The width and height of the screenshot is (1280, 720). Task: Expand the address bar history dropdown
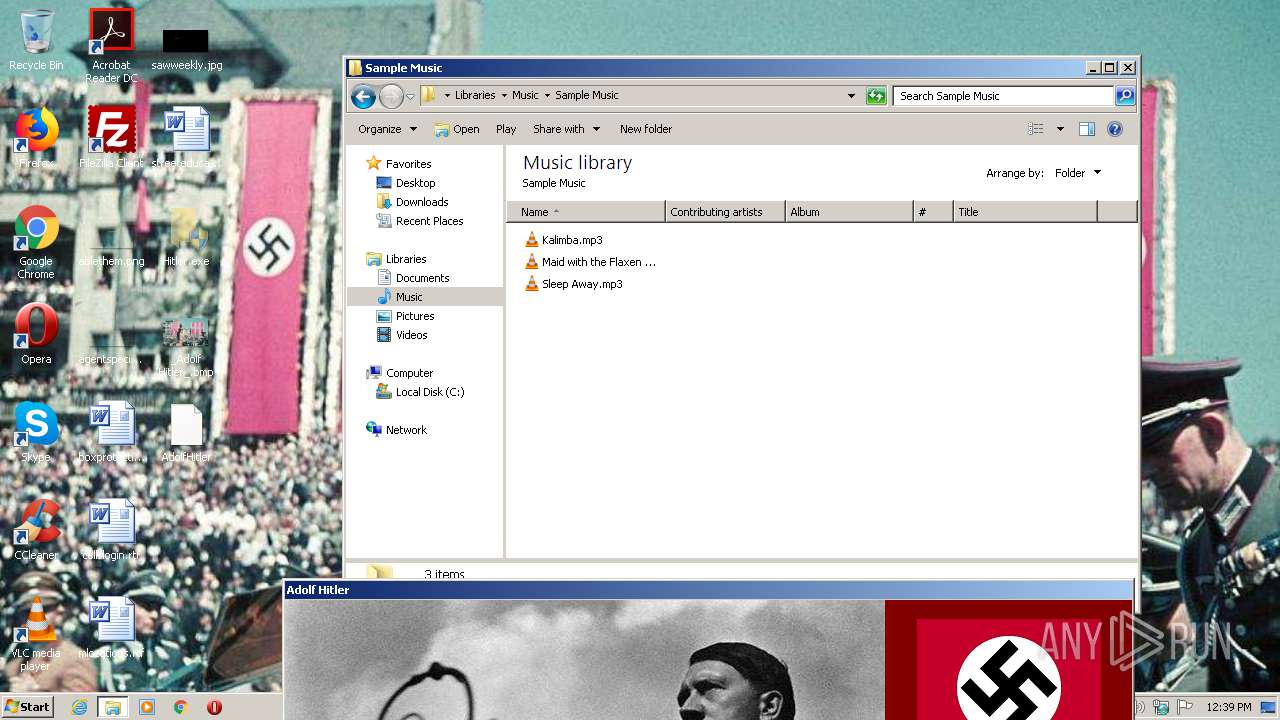(851, 96)
